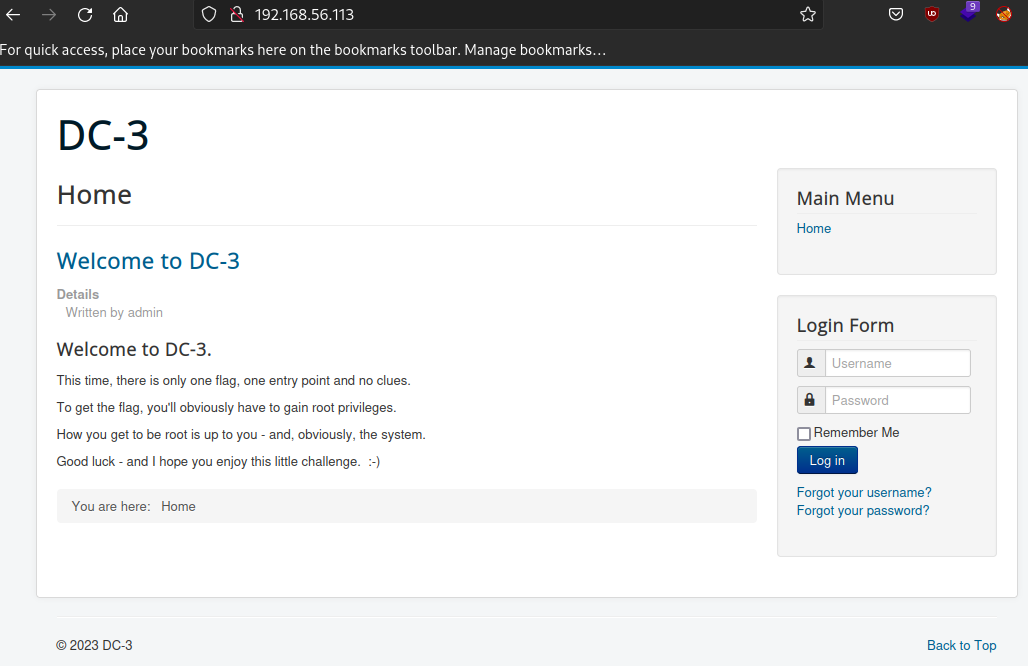Click the username person icon in Login Form
The height and width of the screenshot is (666, 1028).
point(810,362)
